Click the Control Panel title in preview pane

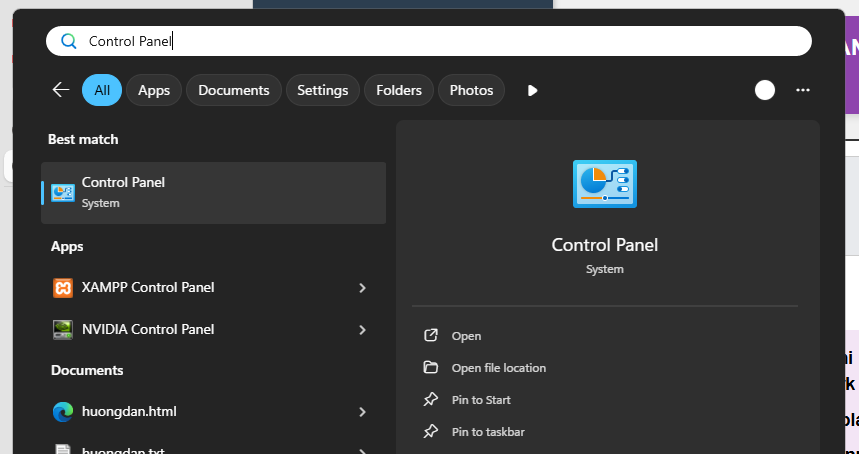point(605,244)
